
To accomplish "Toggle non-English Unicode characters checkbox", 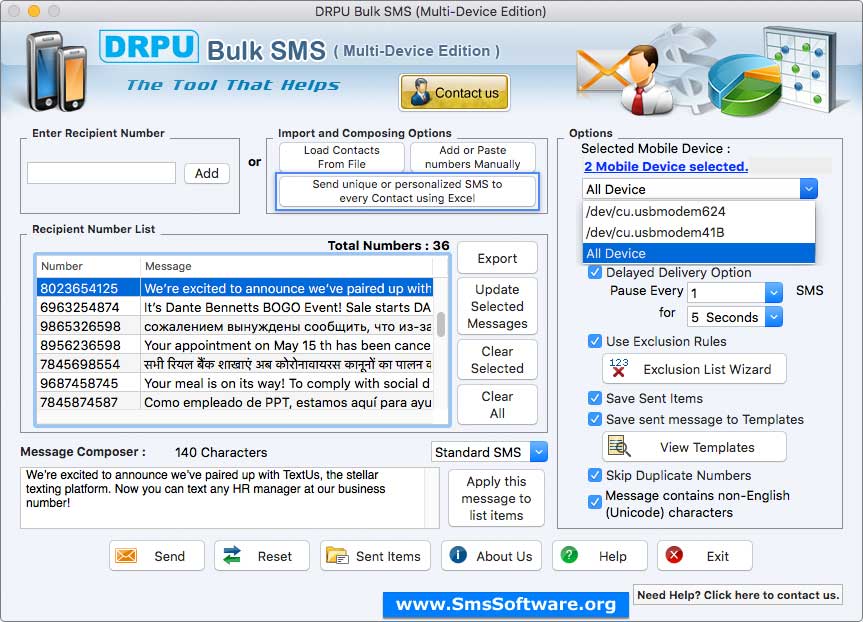I will pos(594,502).
